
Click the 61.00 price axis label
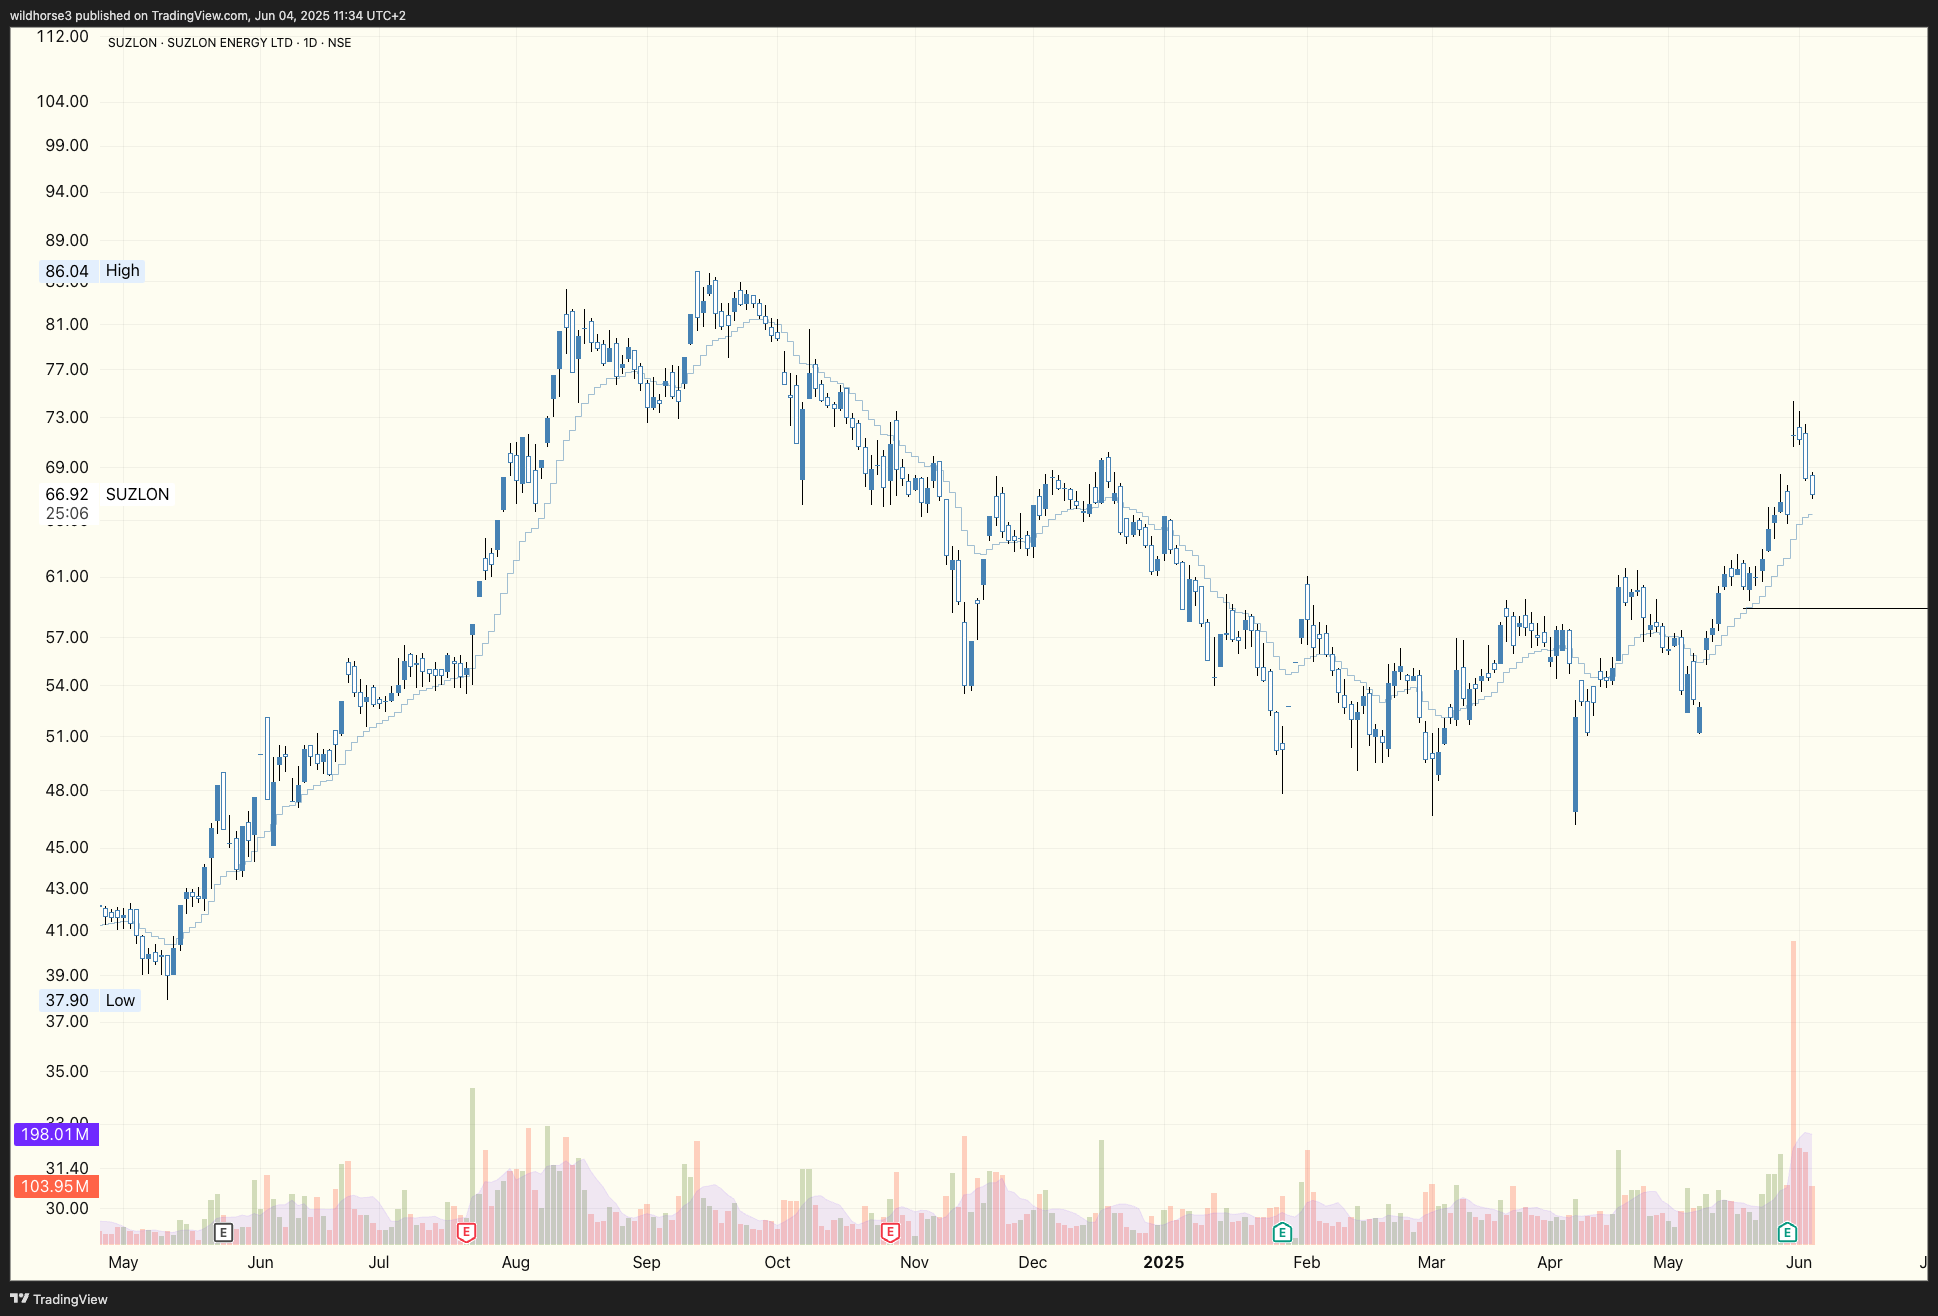point(67,576)
